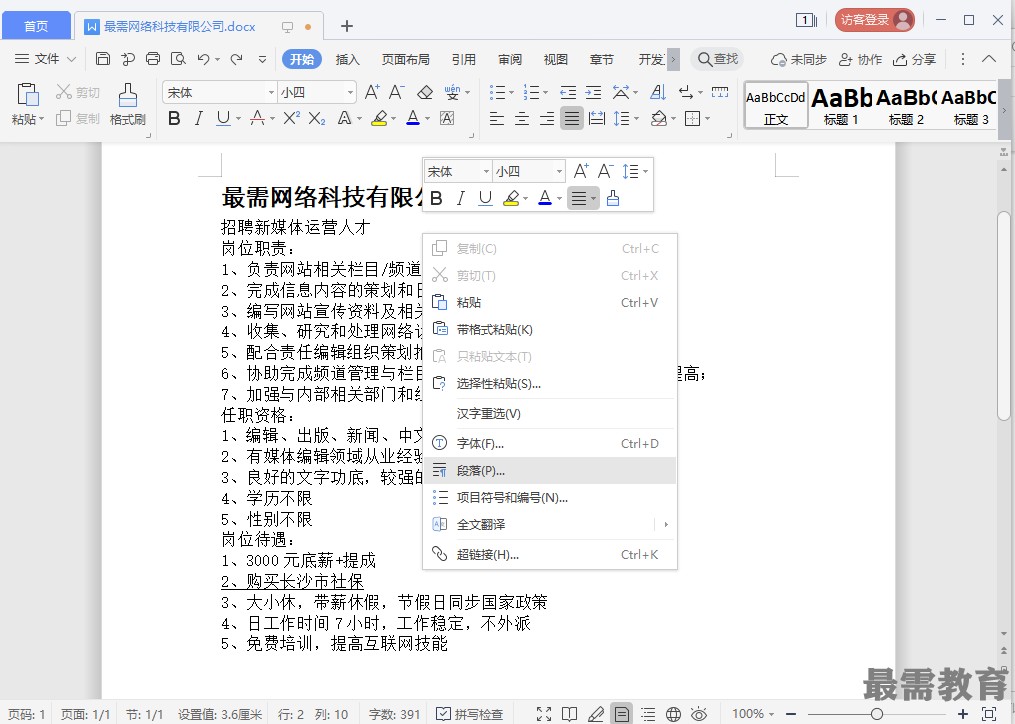
Task: Toggle Underline in the mini toolbar
Action: (x=485, y=198)
